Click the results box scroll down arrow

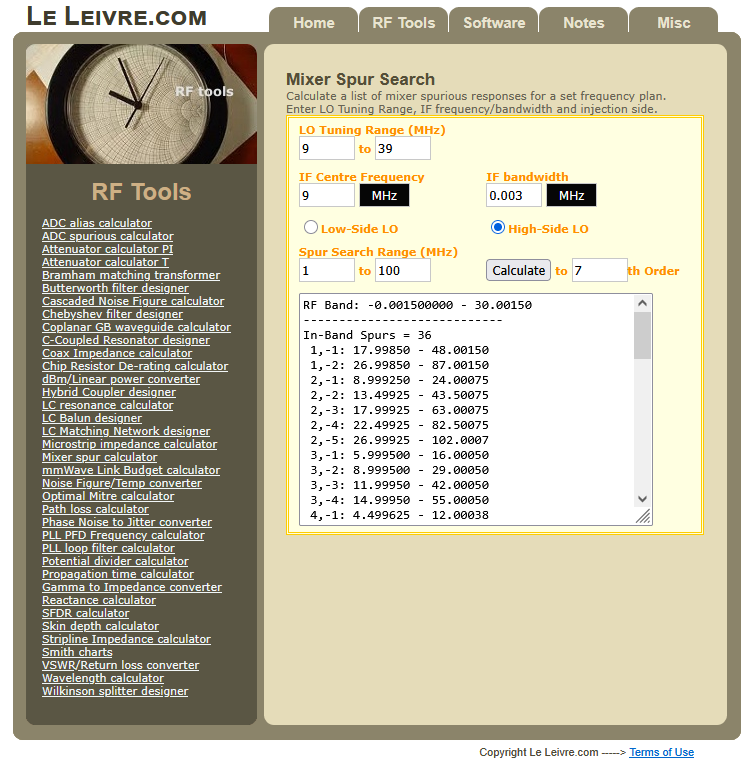pos(642,499)
